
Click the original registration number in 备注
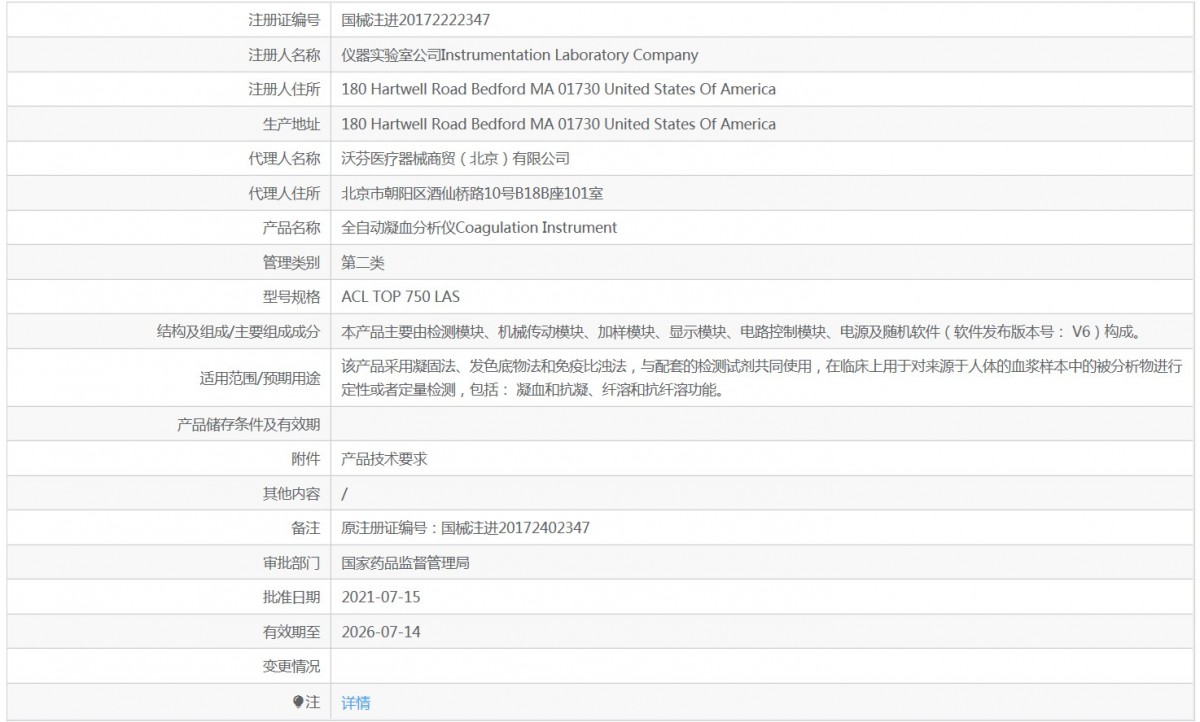pos(465,528)
